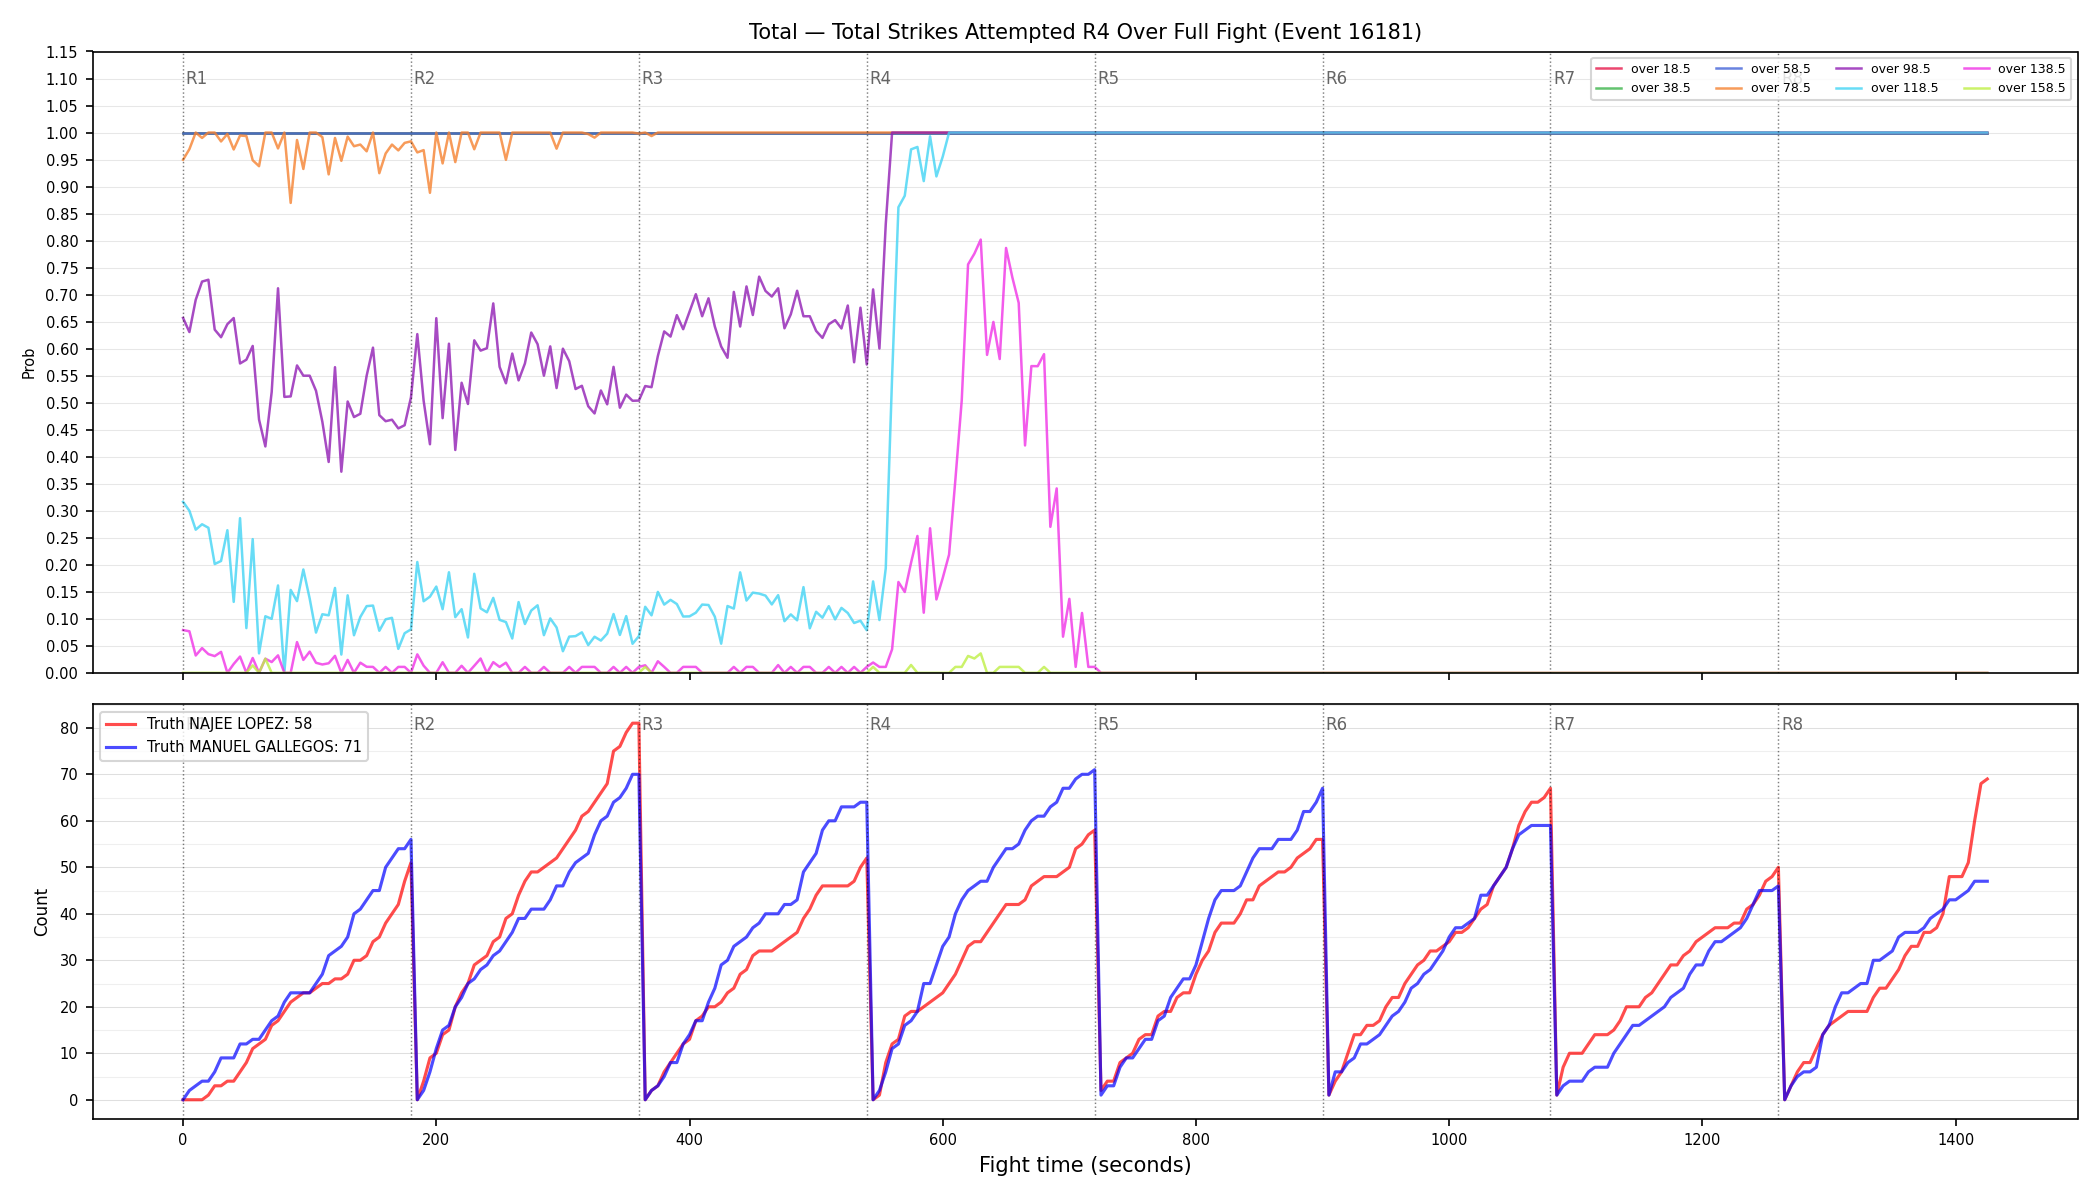Click the R7 round label in bottom chart
The image size is (2100, 1200).
point(1564,724)
